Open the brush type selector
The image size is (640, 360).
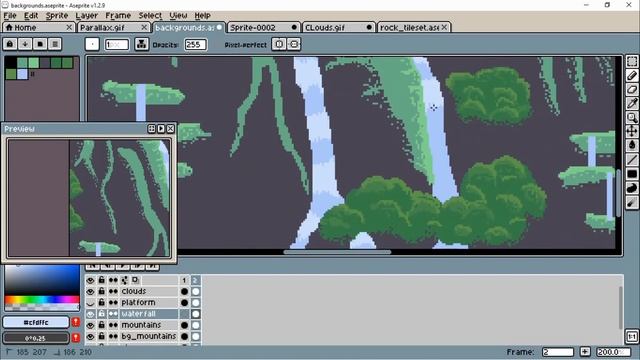[x=92, y=44]
